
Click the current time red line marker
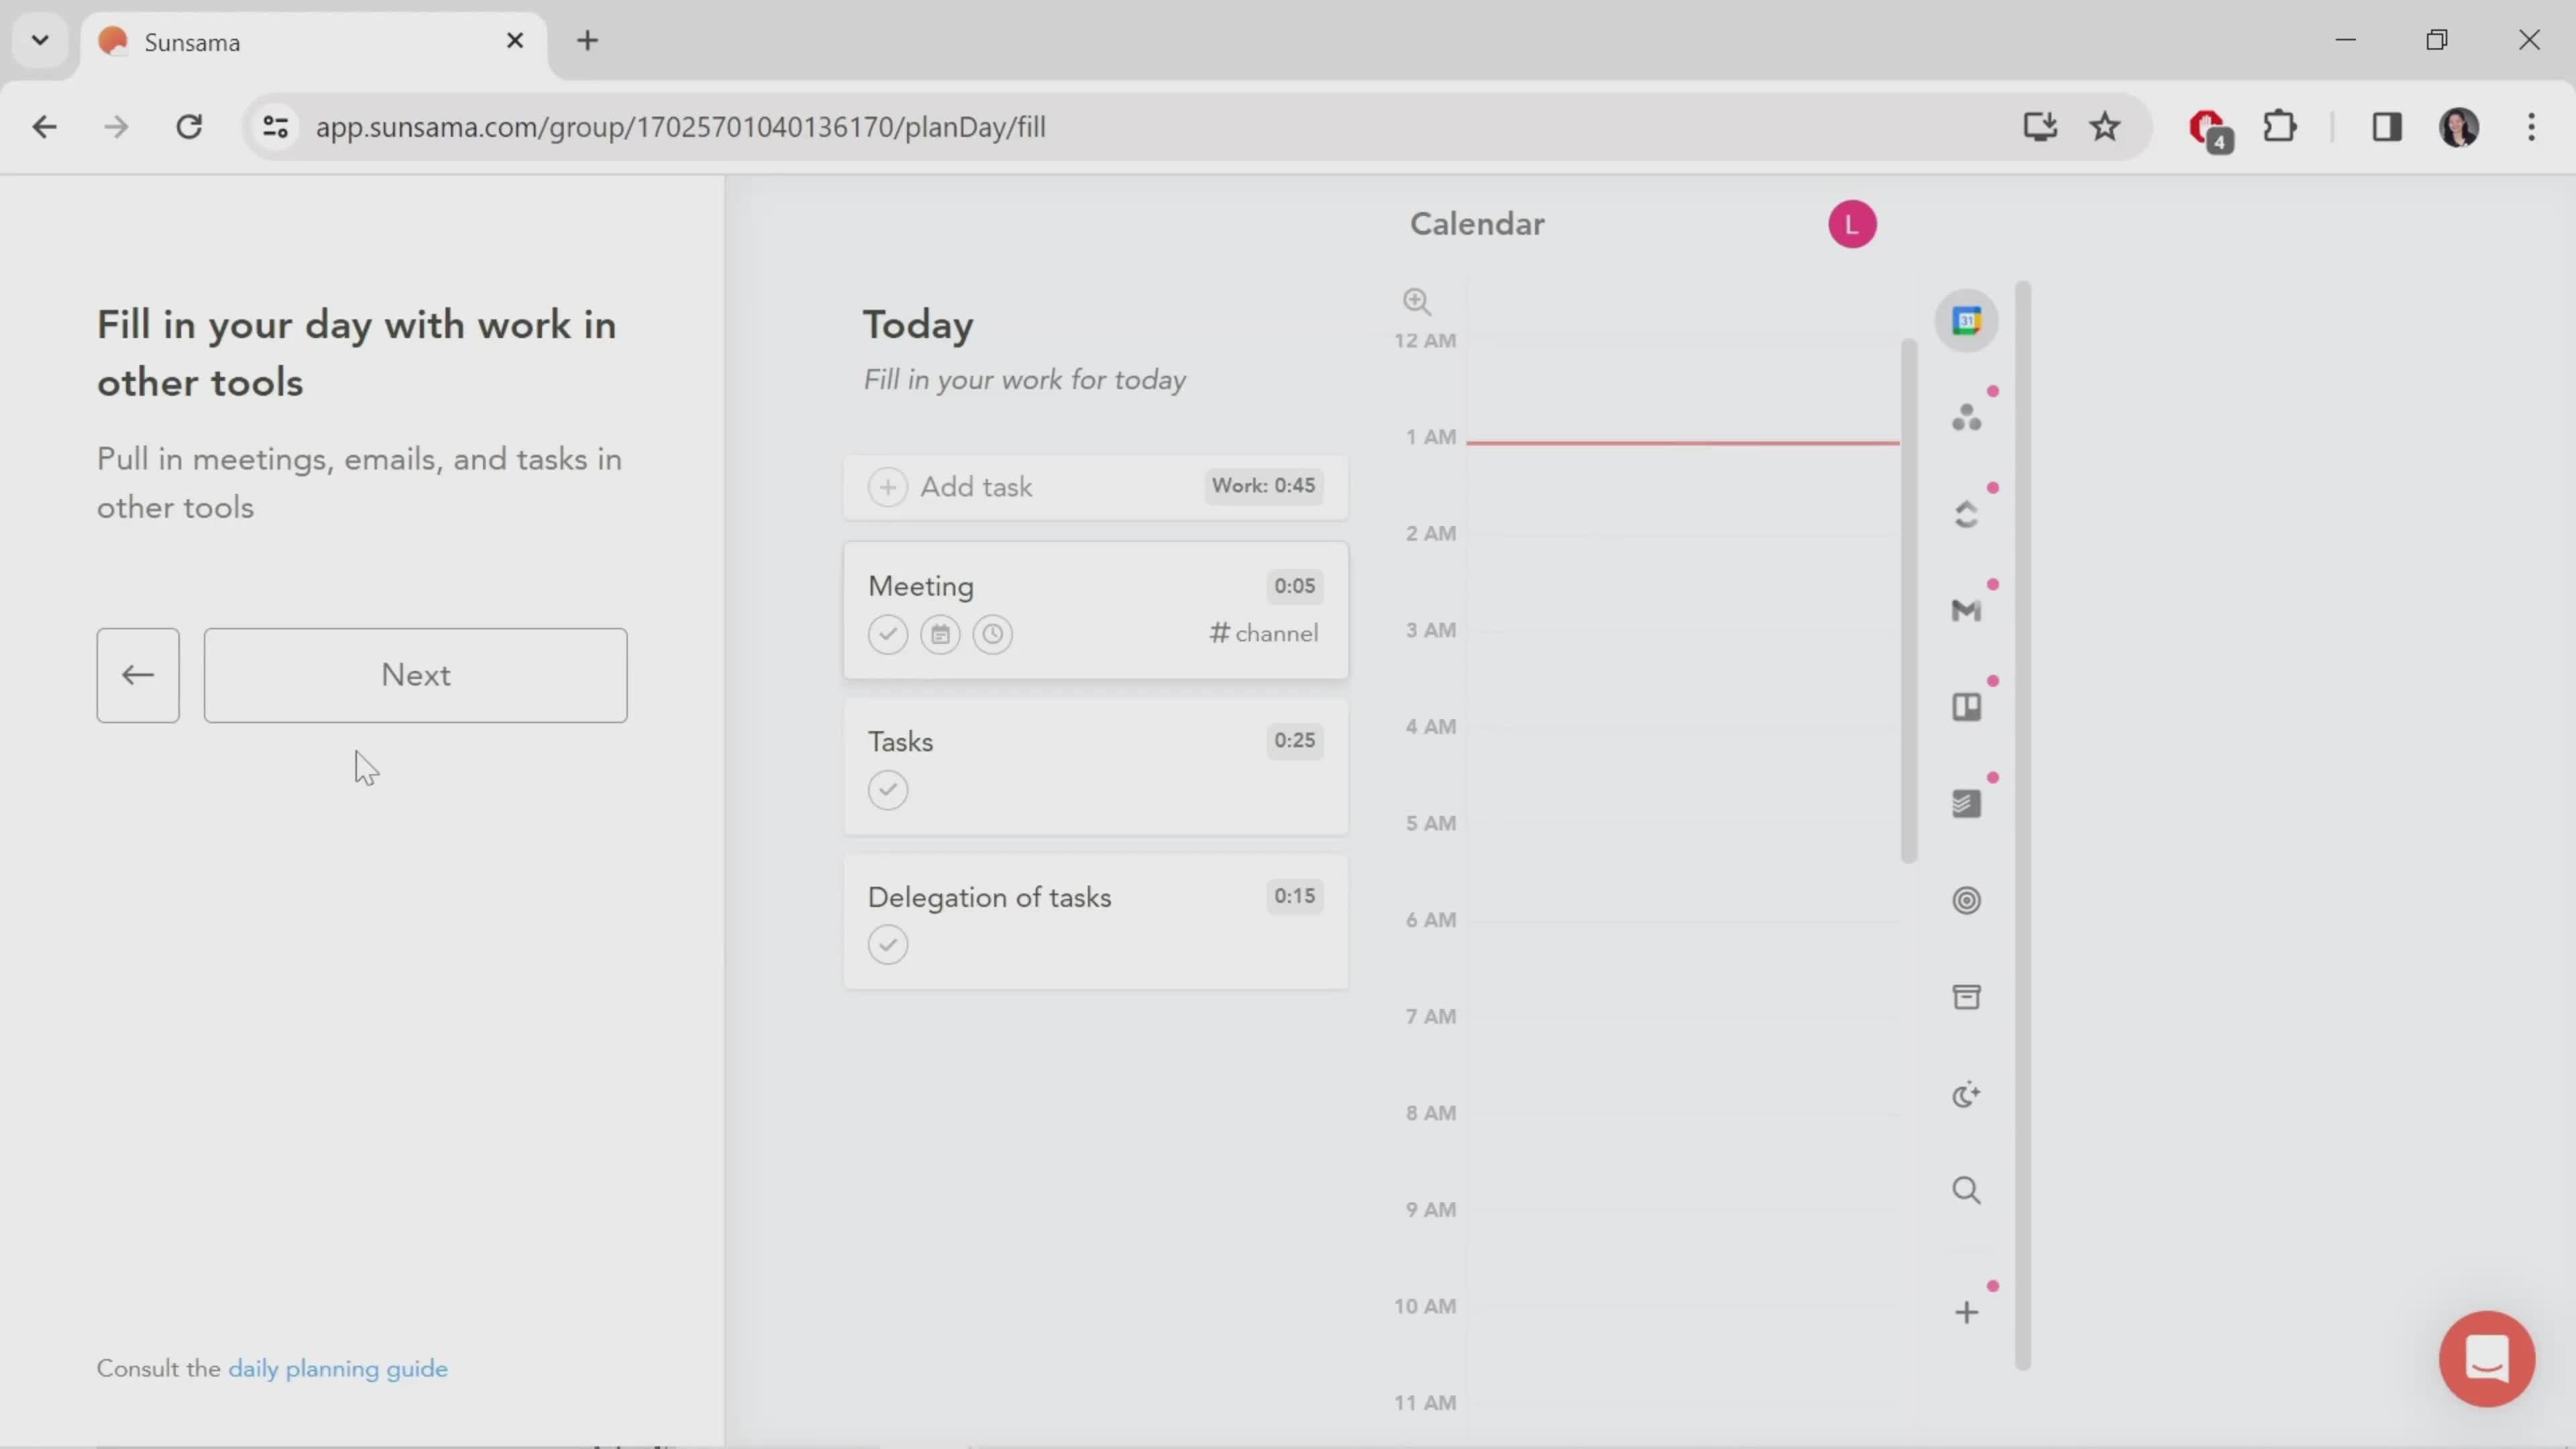tap(1682, 442)
